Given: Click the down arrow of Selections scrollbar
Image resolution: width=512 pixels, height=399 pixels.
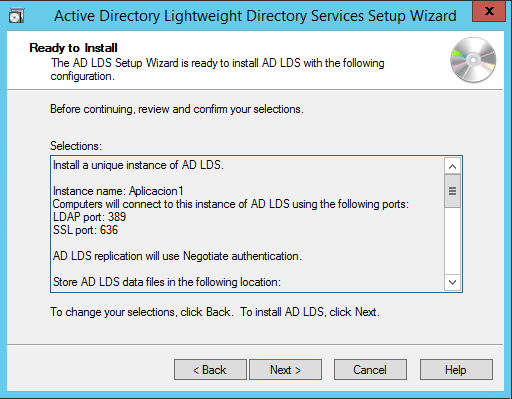Looking at the screenshot, I should click(x=452, y=282).
